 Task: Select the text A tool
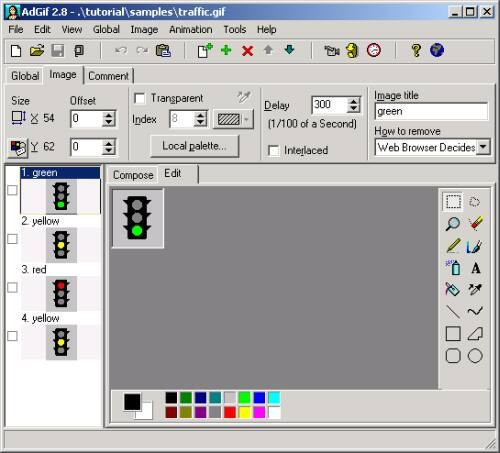476,268
